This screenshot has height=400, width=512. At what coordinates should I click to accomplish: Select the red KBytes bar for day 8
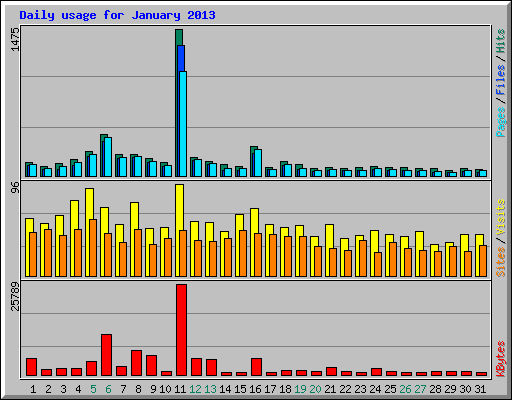[137, 363]
